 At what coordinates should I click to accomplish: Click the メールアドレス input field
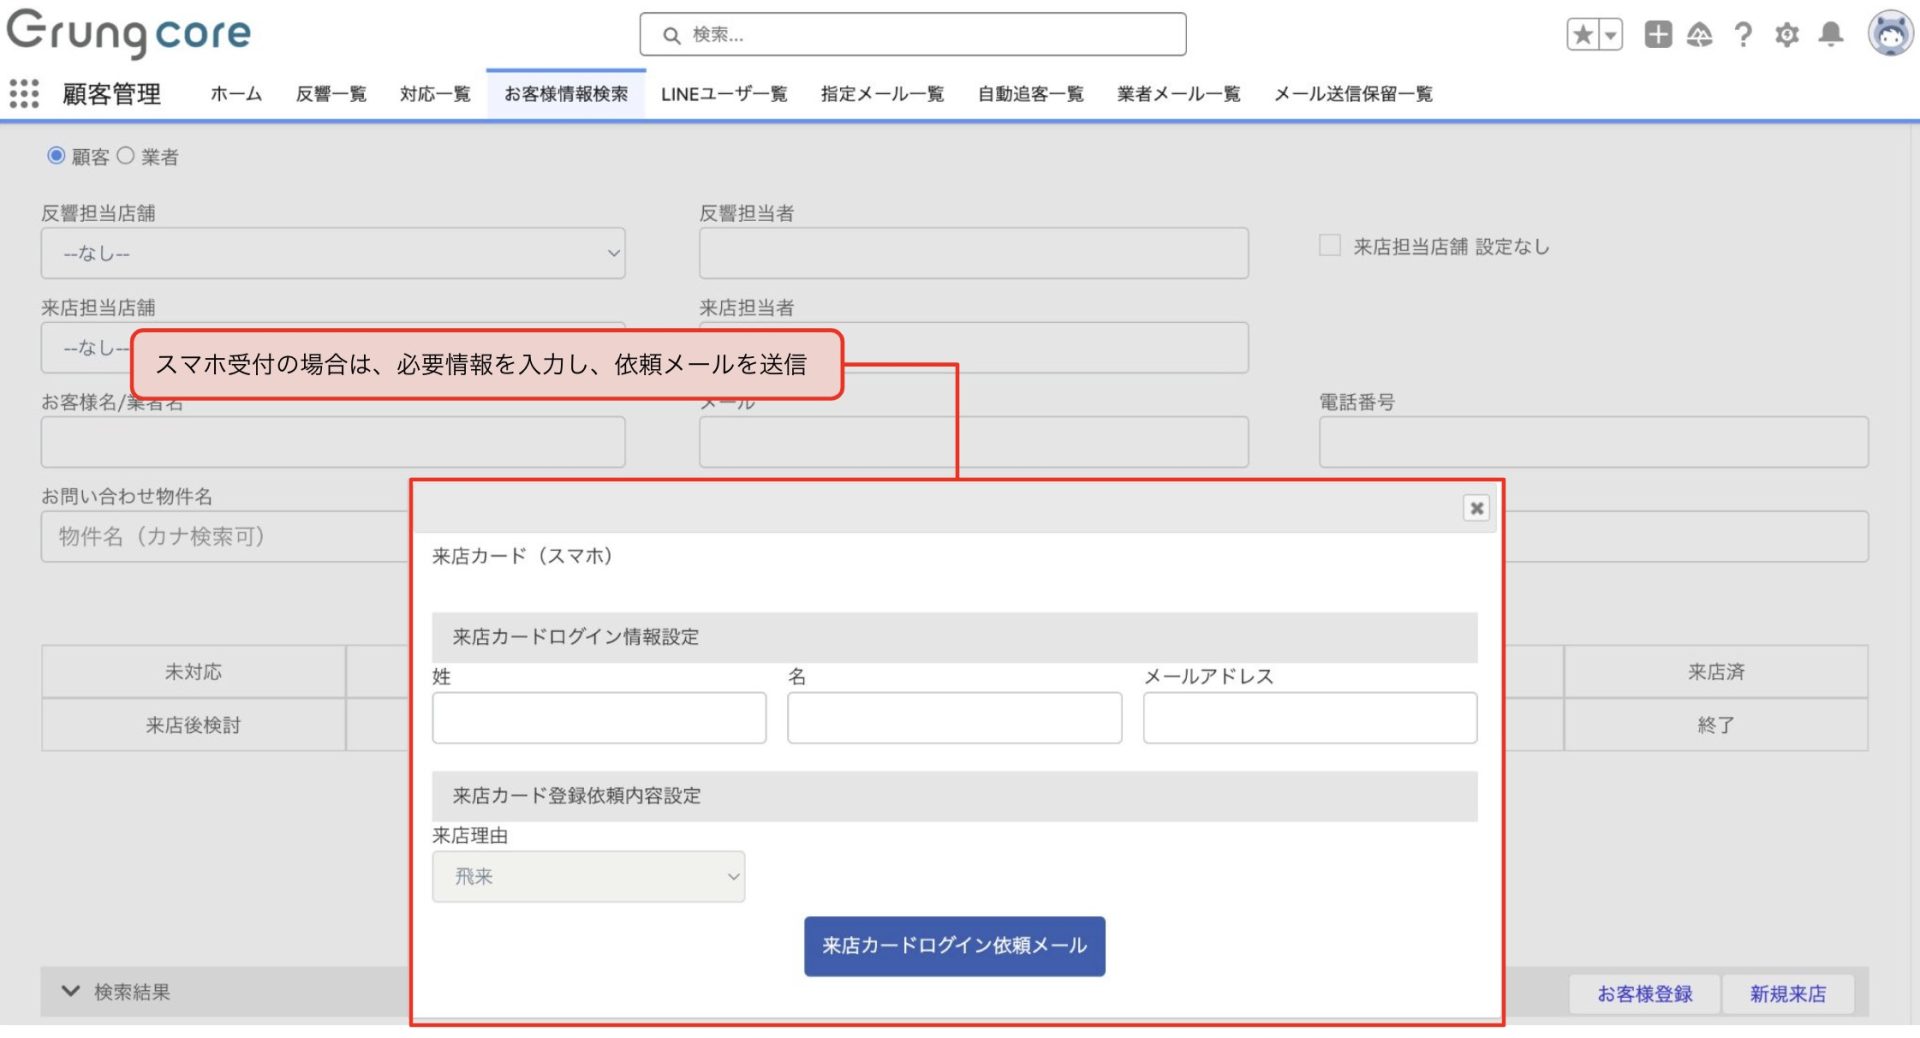[1309, 718]
